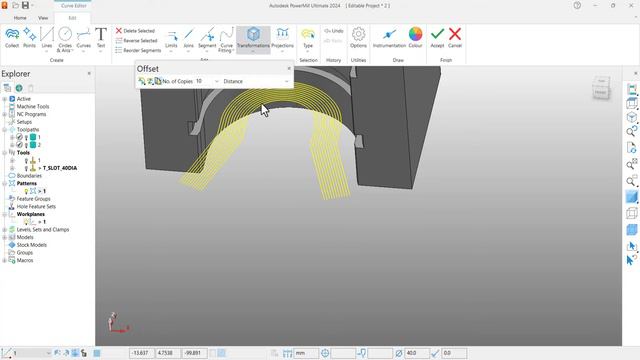Select Feature Groups tree item
Screen dimensions: 640x360
33,199
